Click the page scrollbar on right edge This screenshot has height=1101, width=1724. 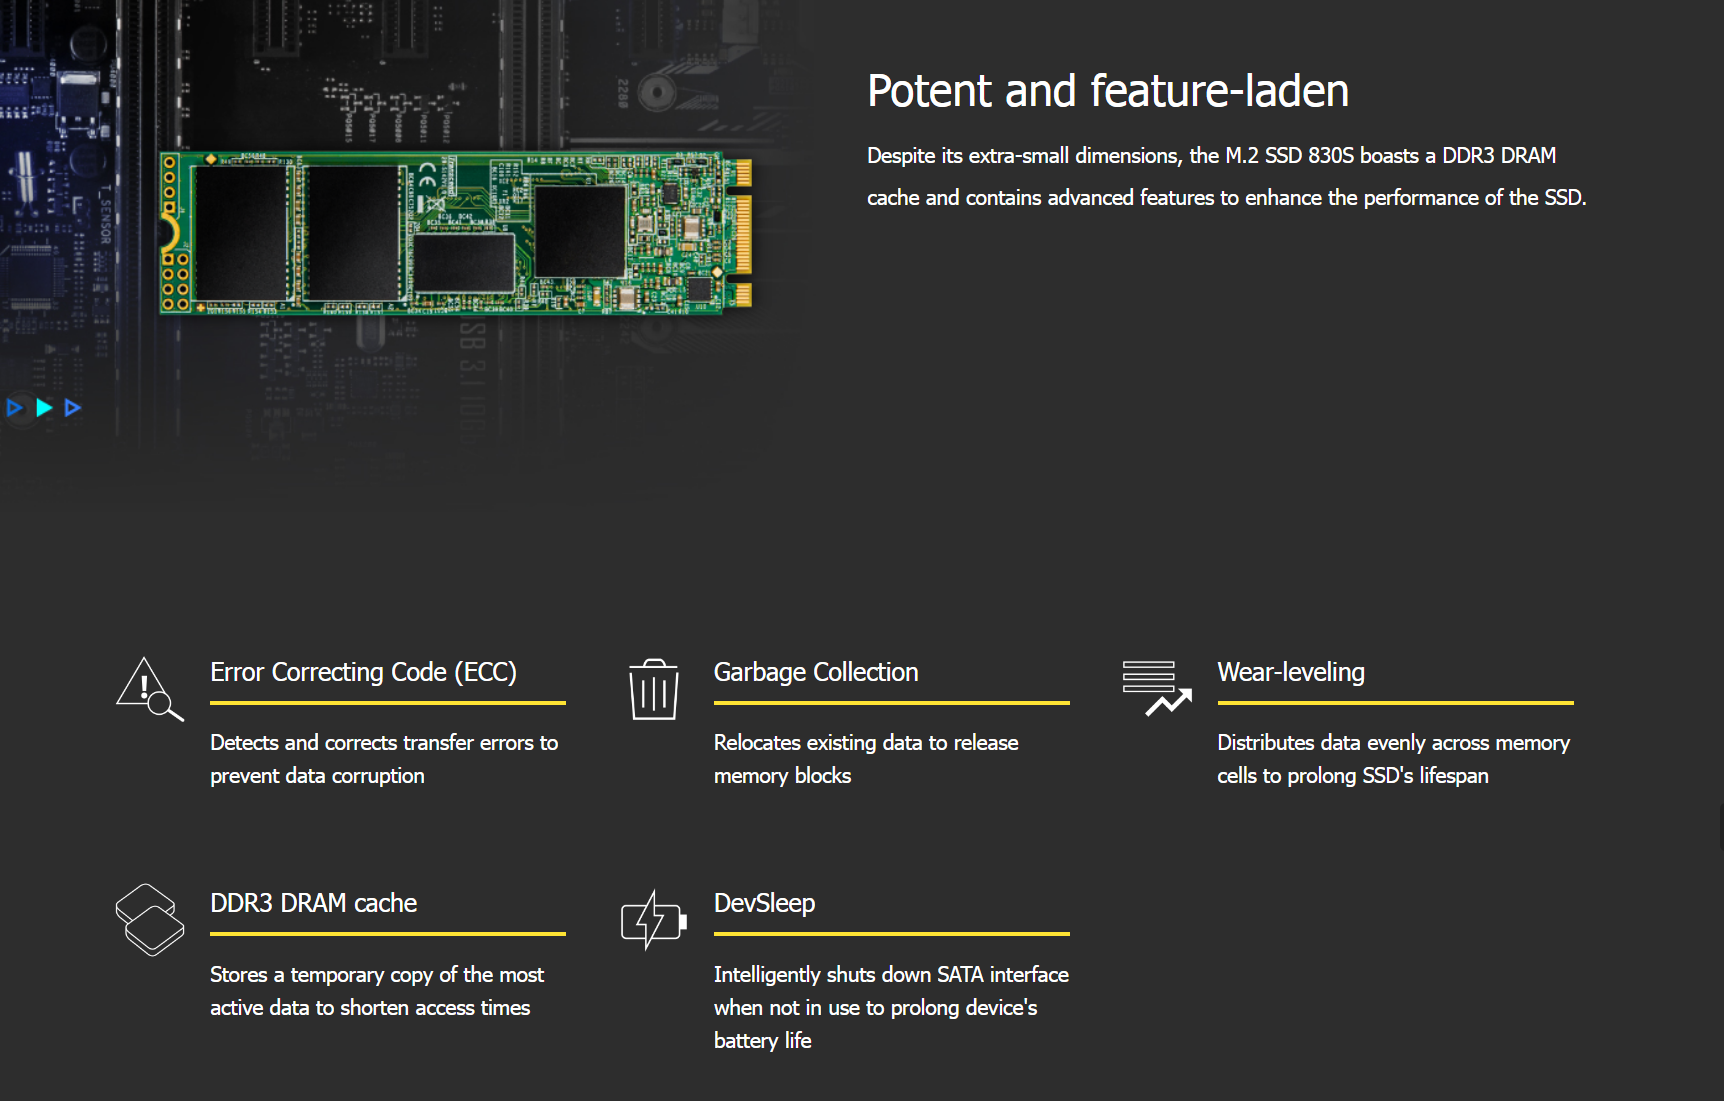(1720, 828)
